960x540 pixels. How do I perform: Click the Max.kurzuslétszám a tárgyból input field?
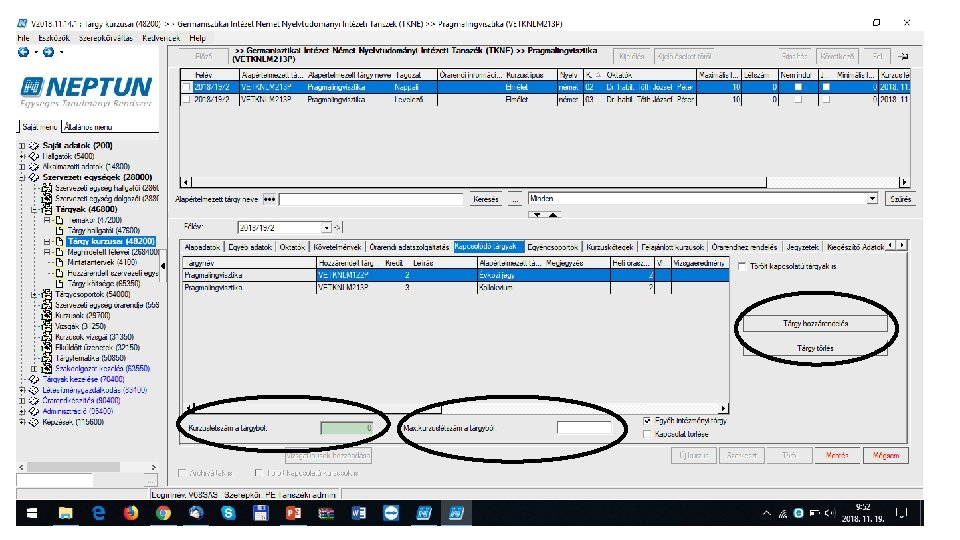point(584,428)
